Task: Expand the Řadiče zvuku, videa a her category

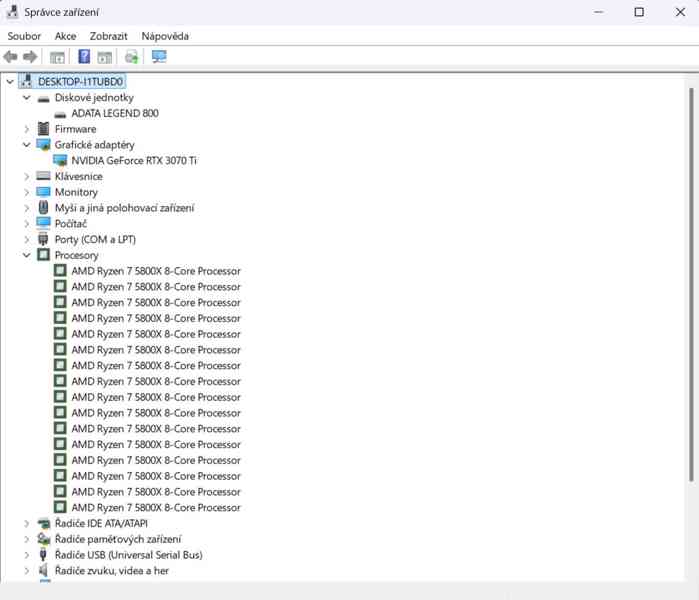Action: [27, 571]
